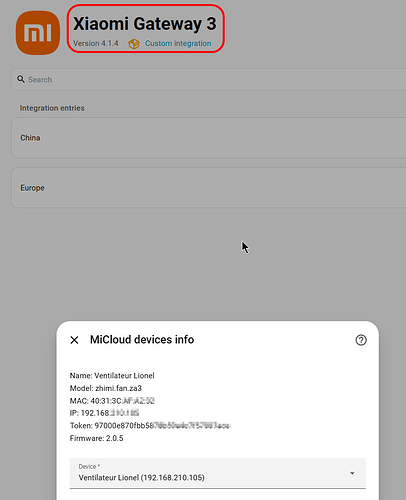The width and height of the screenshot is (406, 500).
Task: Select the Ventilateur Lionel (192.168.210.105) device value
Action: 142,478
